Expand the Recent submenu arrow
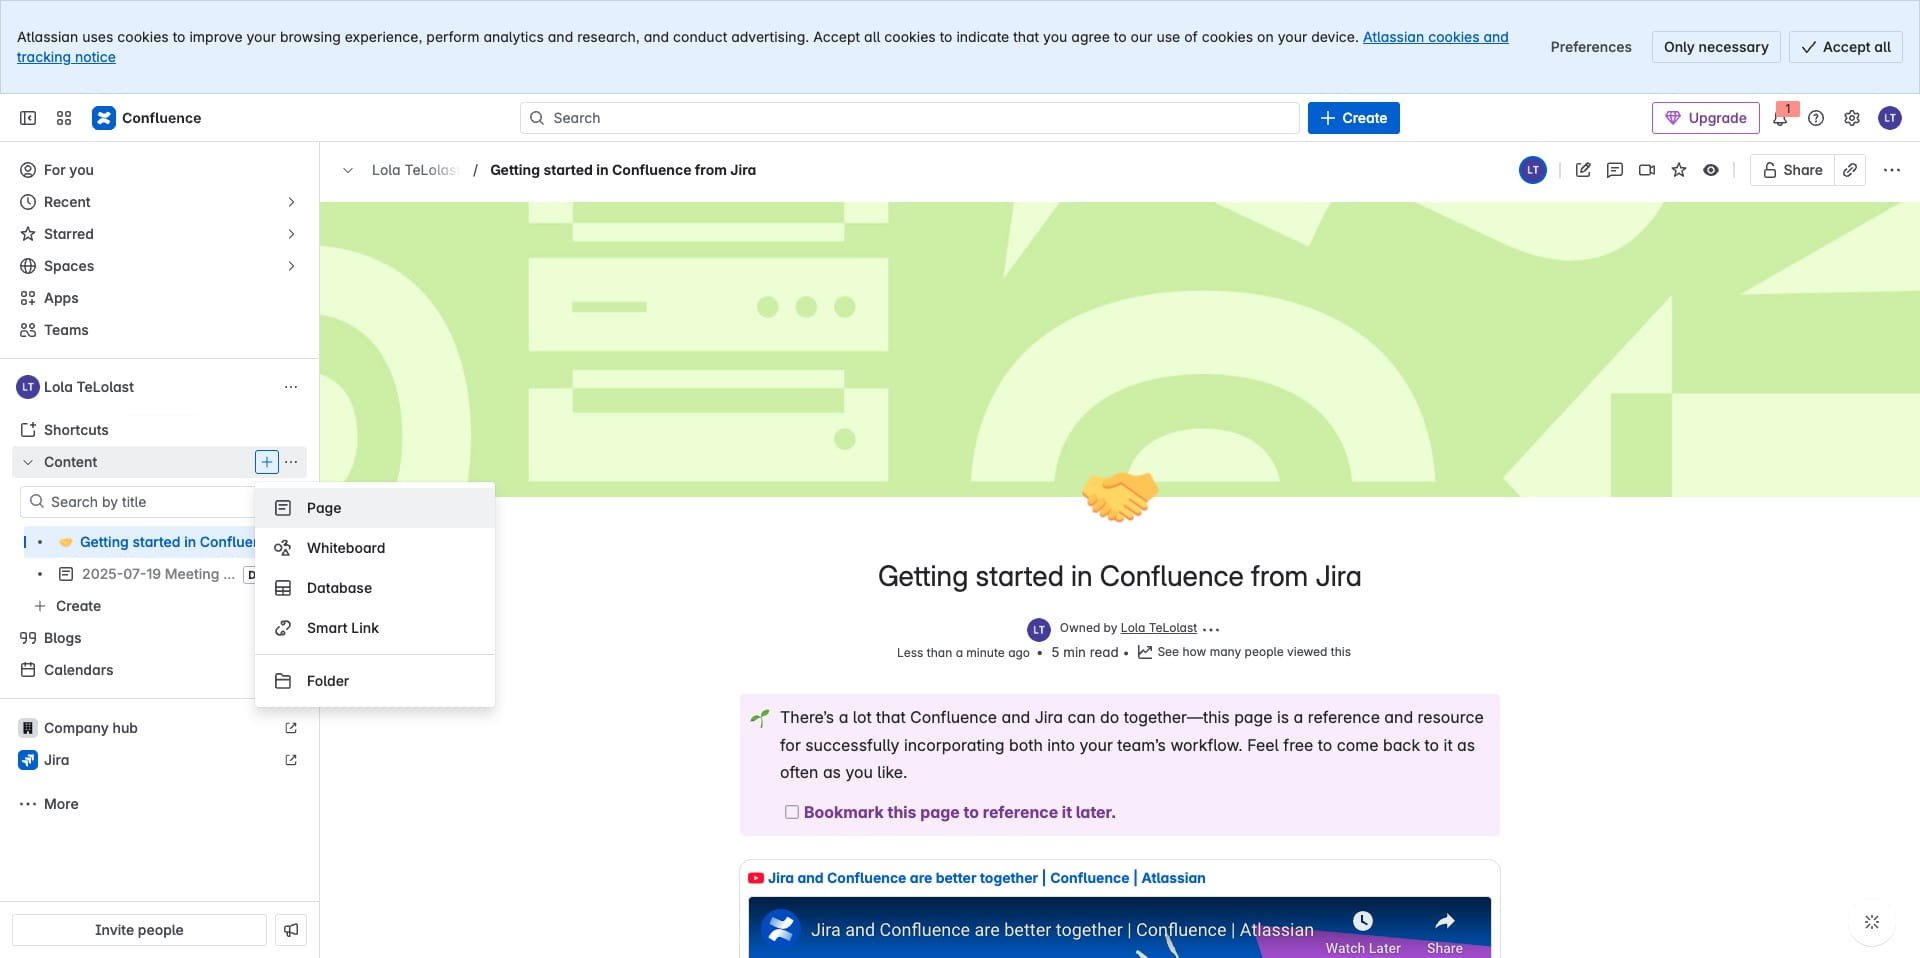 291,202
